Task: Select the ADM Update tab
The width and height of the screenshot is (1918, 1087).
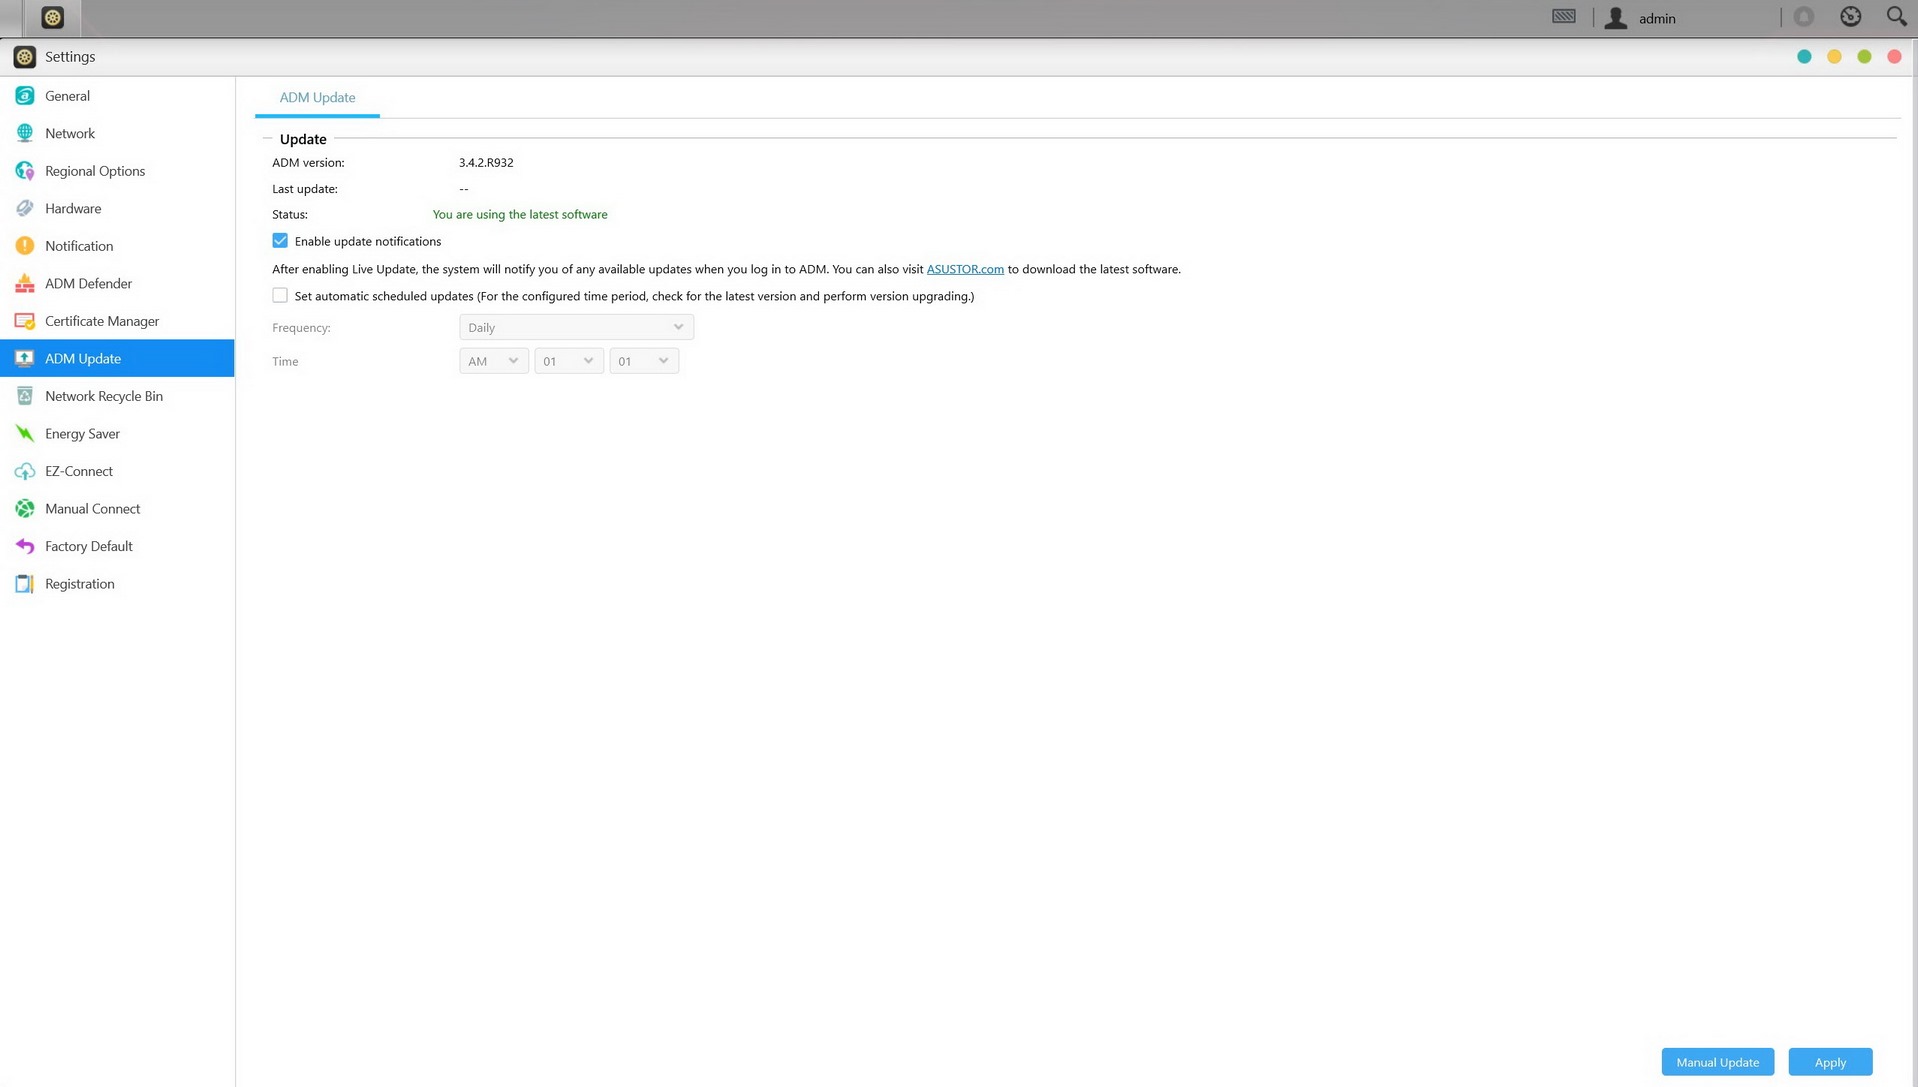Action: (317, 97)
